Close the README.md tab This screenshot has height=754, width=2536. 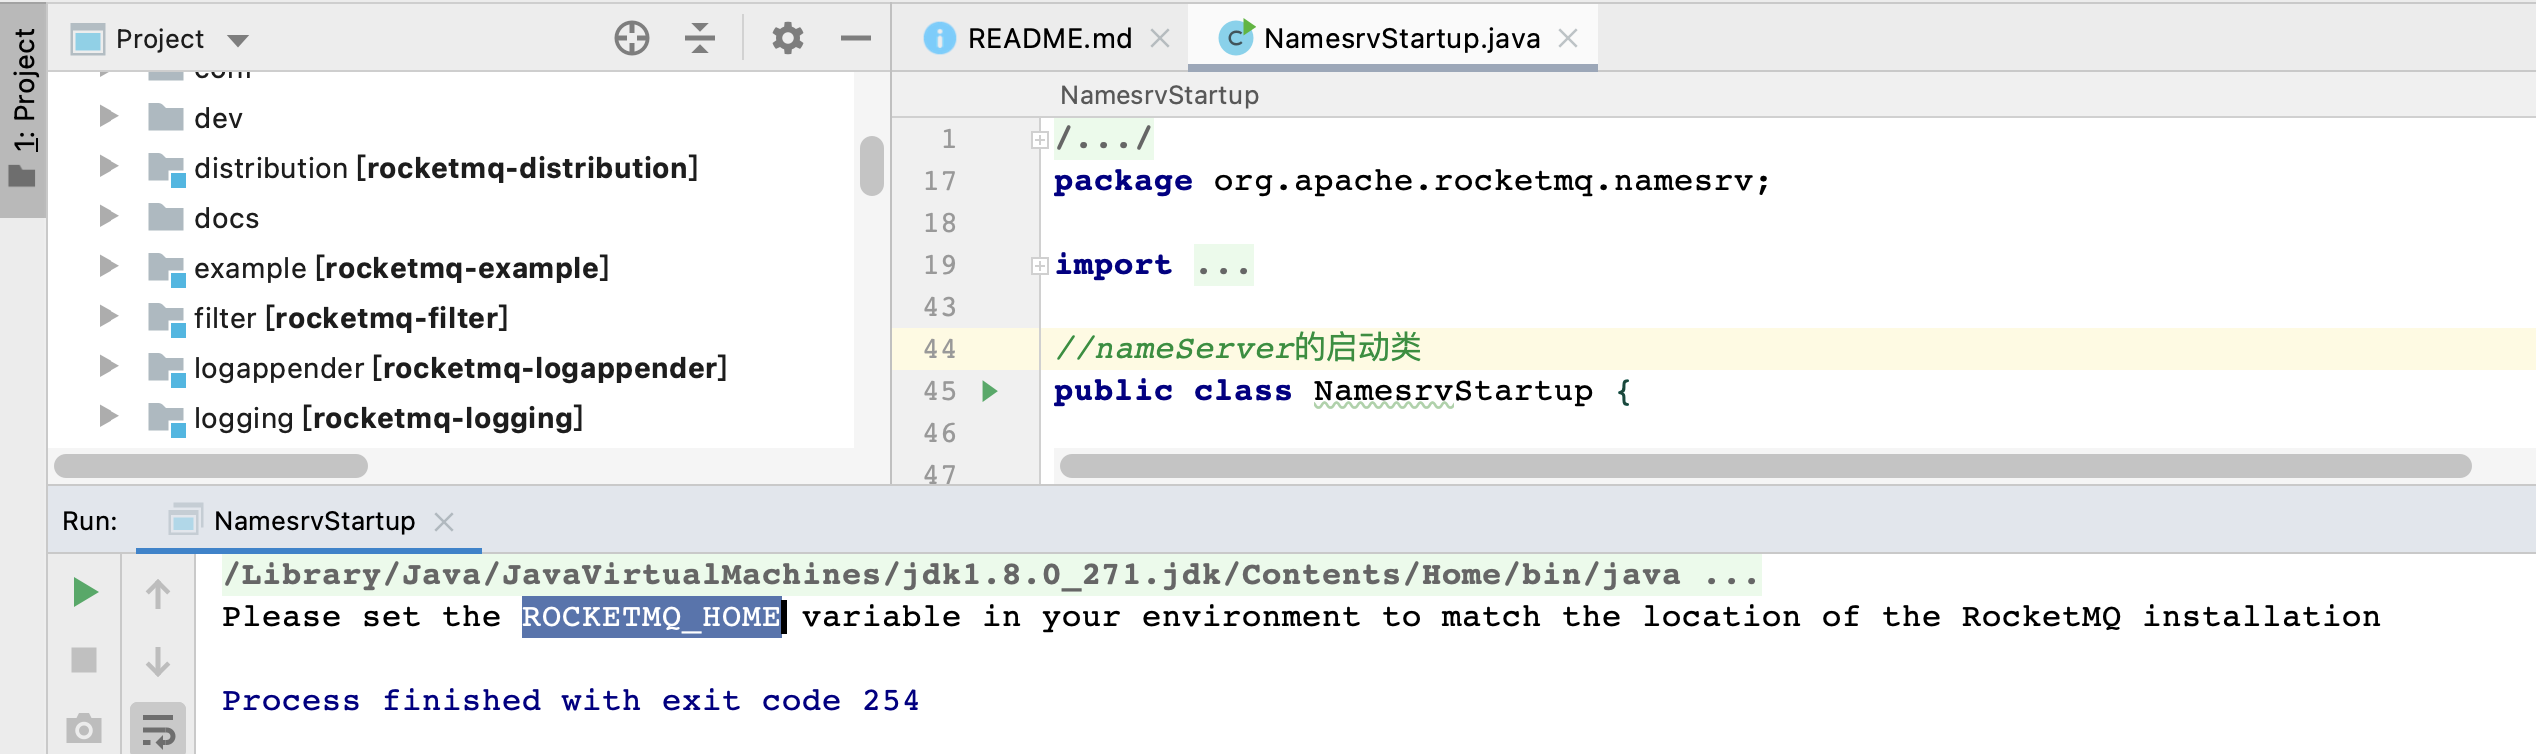pos(1160,38)
